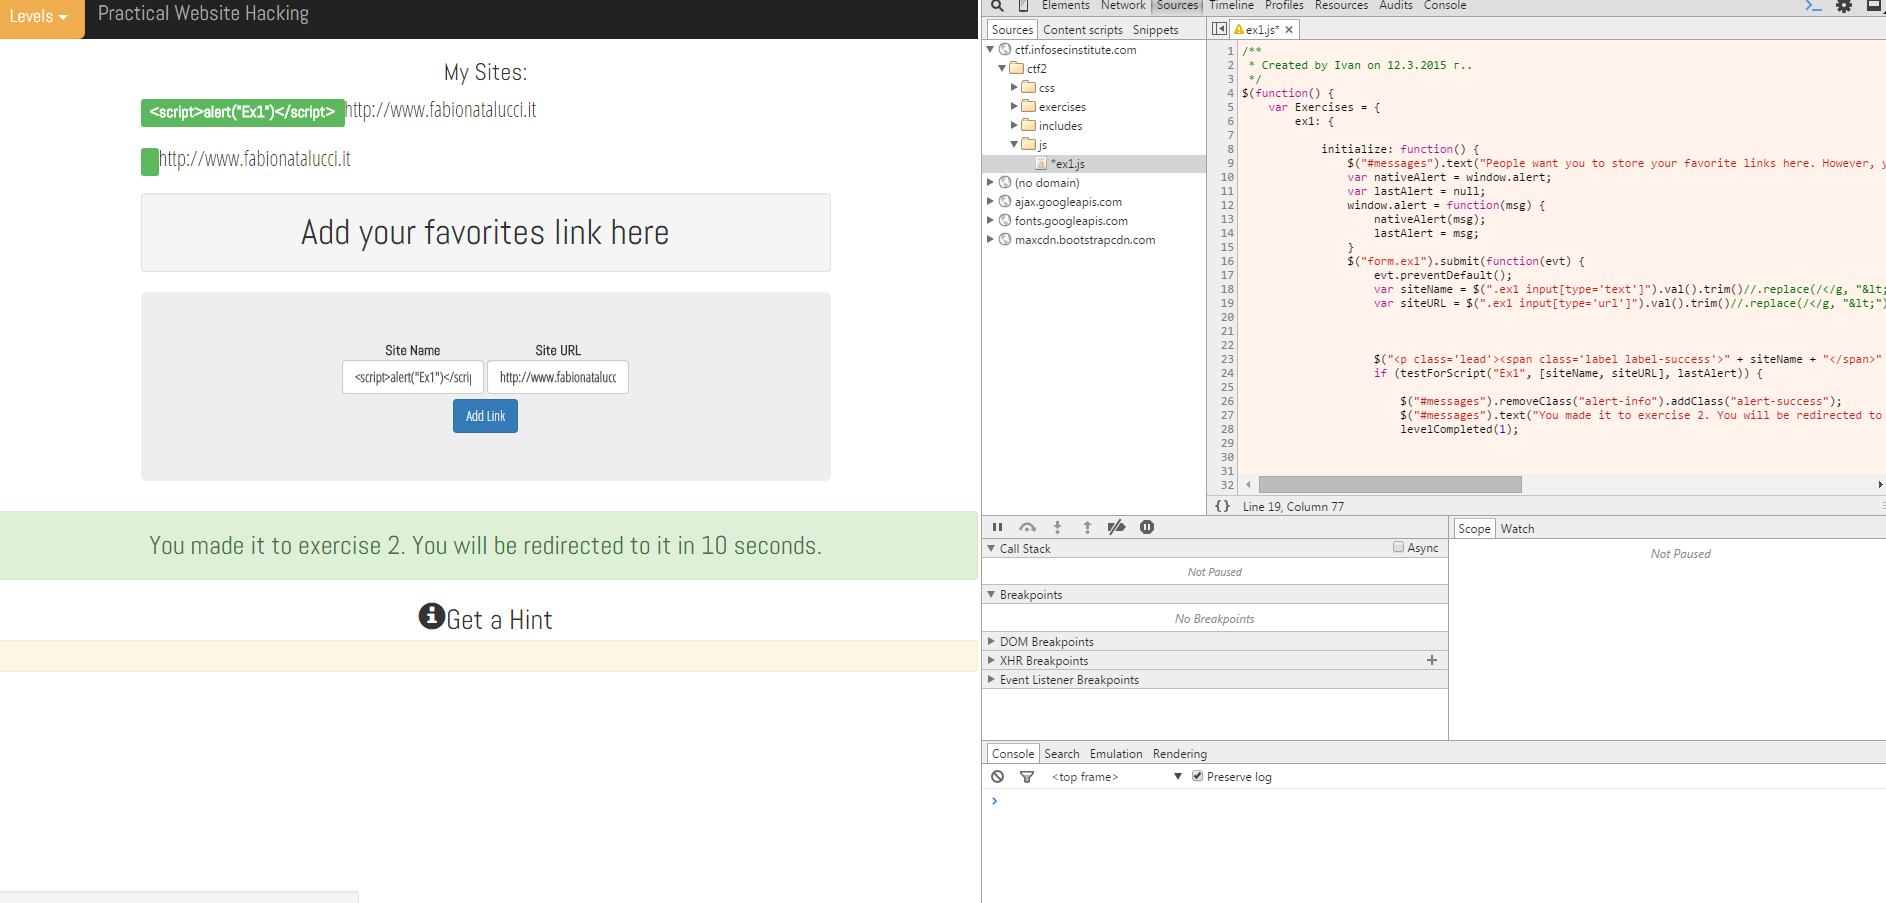Click the js folder icon

tap(1029, 144)
